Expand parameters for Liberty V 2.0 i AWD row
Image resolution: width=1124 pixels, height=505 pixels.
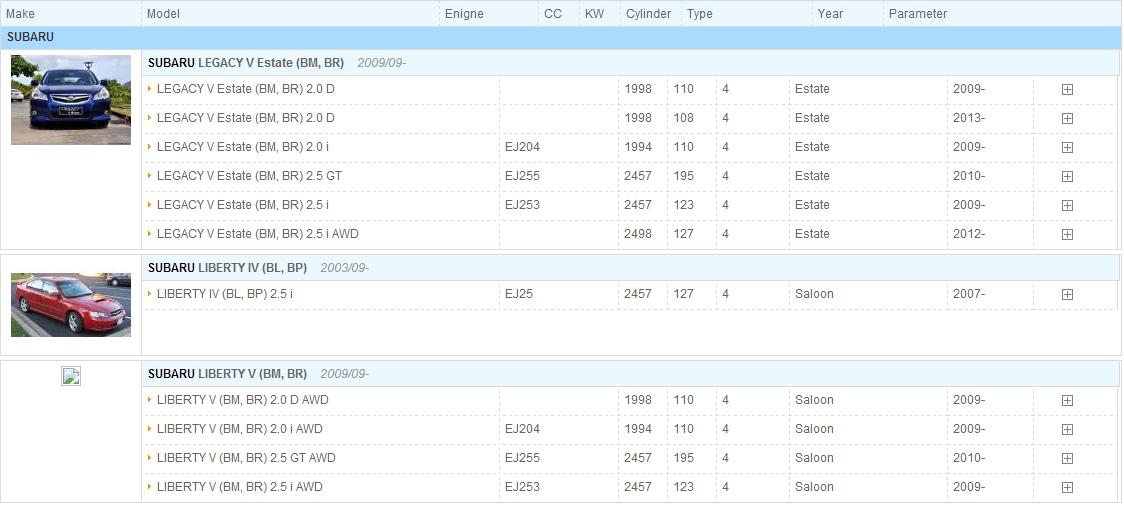click(1067, 429)
